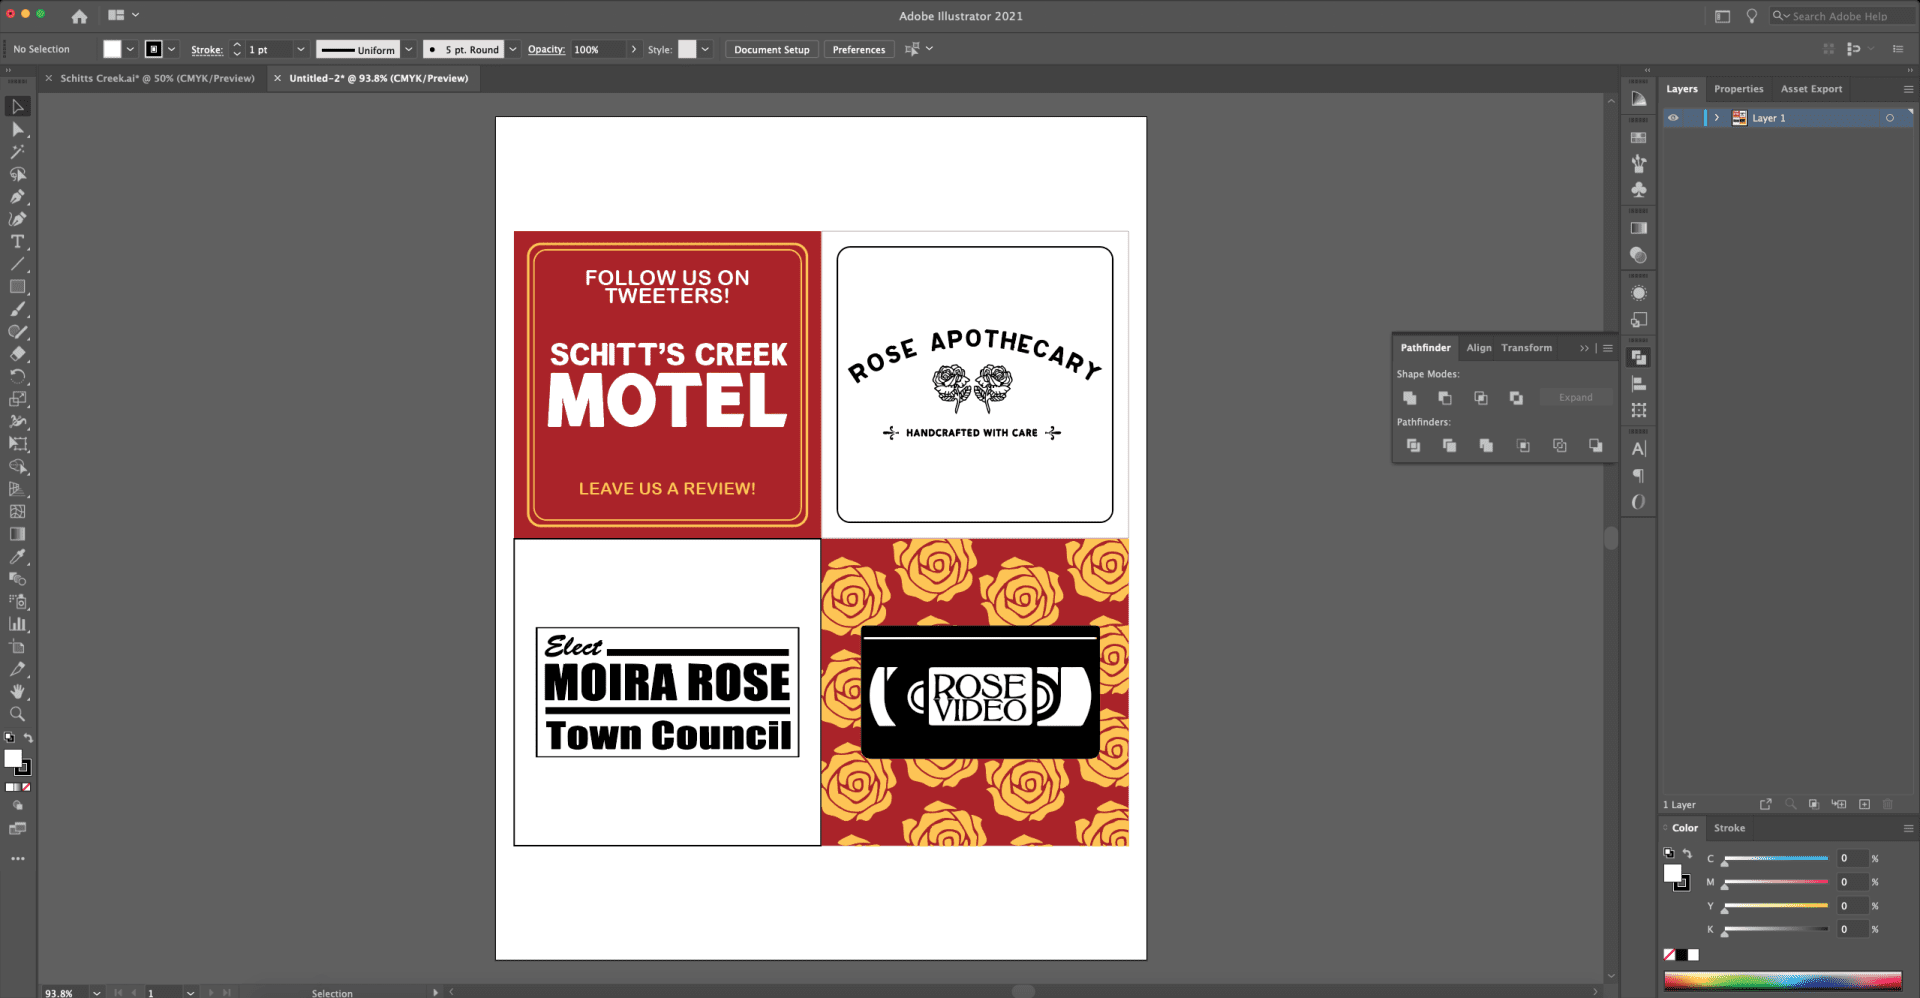Viewport: 1920px width, 998px height.
Task: Choose the Eyedropper tool
Action: click(17, 557)
